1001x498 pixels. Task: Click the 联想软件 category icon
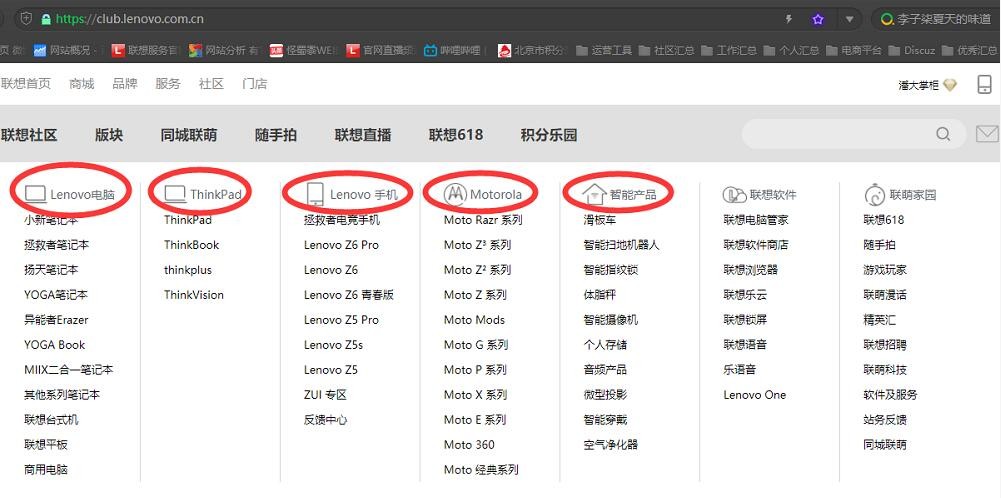[734, 195]
